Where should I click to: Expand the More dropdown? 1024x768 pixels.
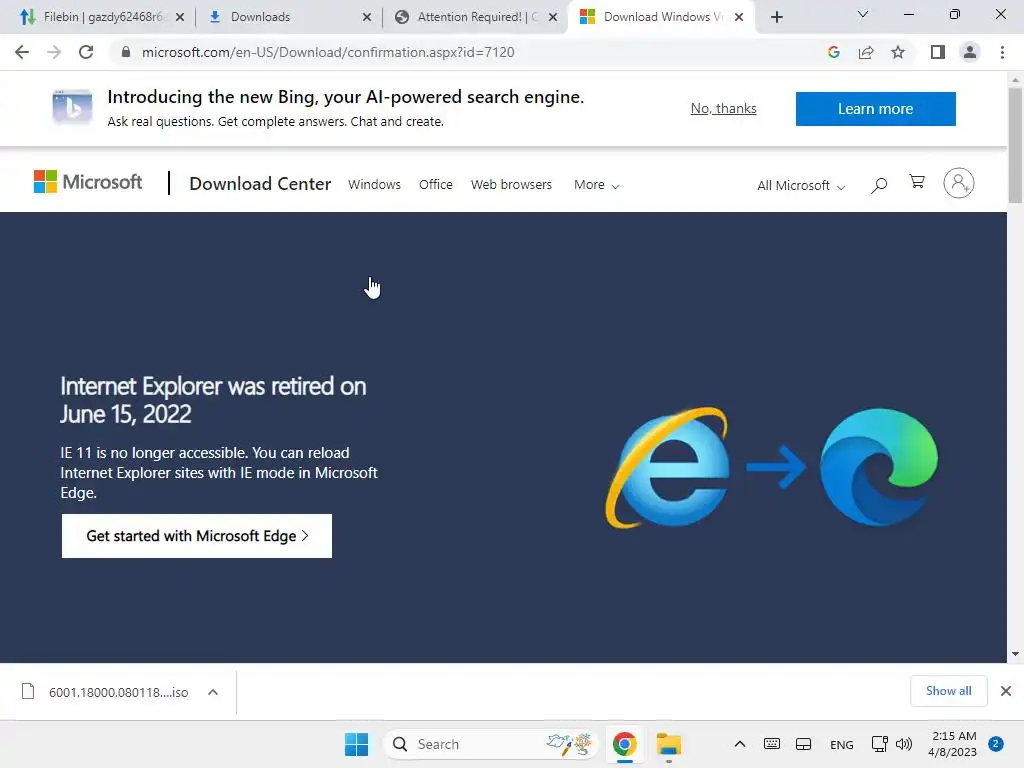click(x=596, y=185)
